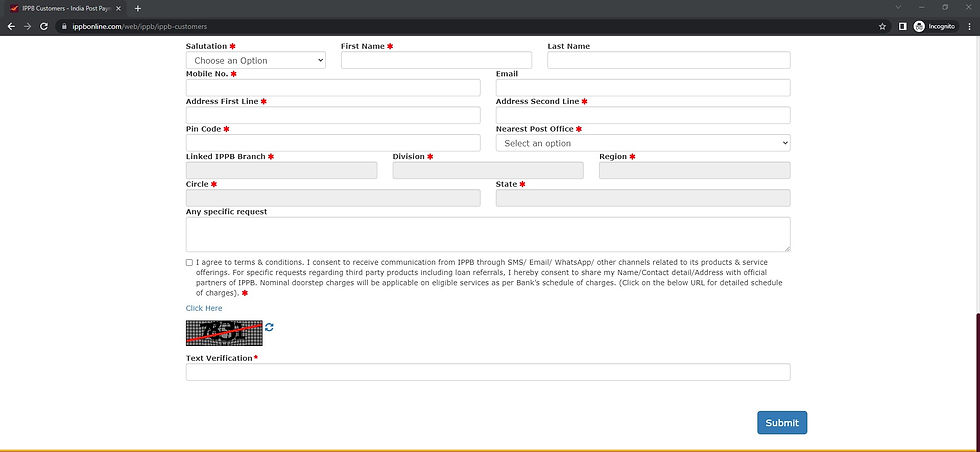Image resolution: width=980 pixels, height=452 pixels.
Task: Bookmark this page with star icon
Action: (x=882, y=26)
